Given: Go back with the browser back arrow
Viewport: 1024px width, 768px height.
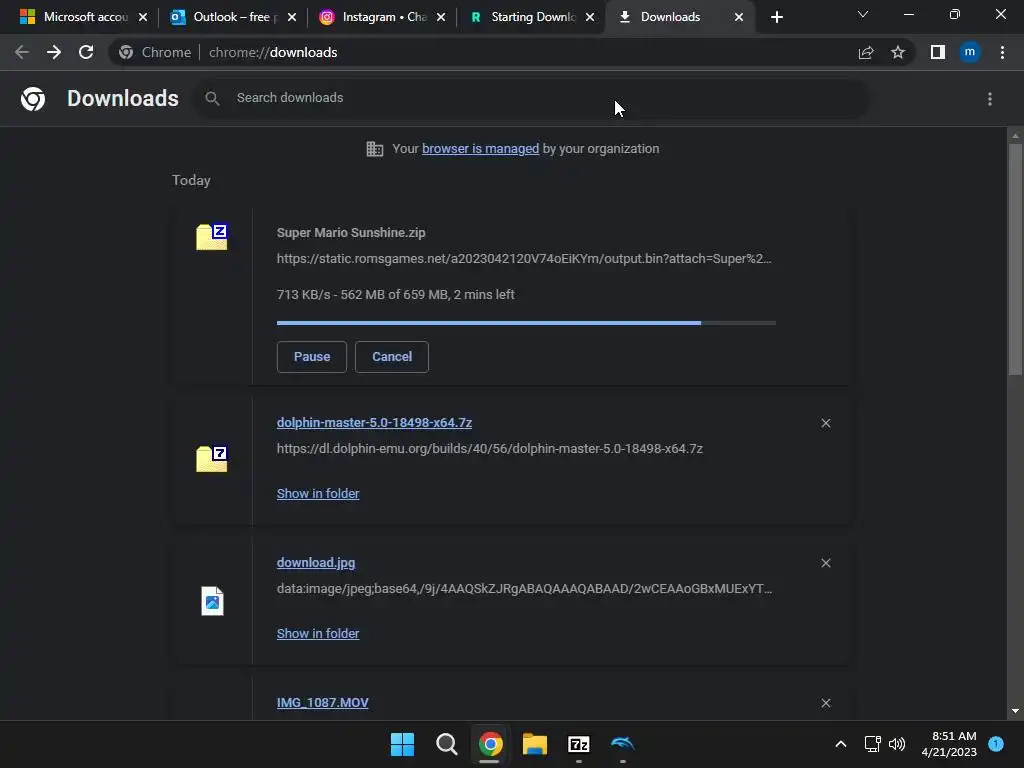Looking at the screenshot, I should [22, 52].
